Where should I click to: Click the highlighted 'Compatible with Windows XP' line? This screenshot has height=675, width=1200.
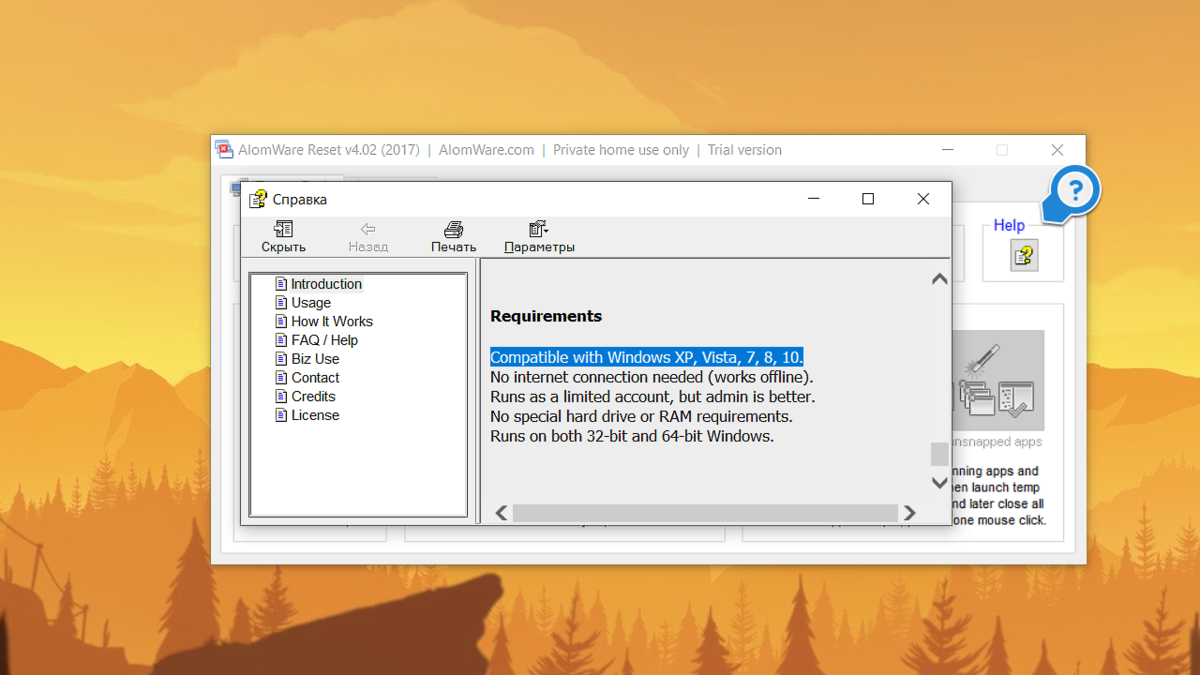pos(647,357)
